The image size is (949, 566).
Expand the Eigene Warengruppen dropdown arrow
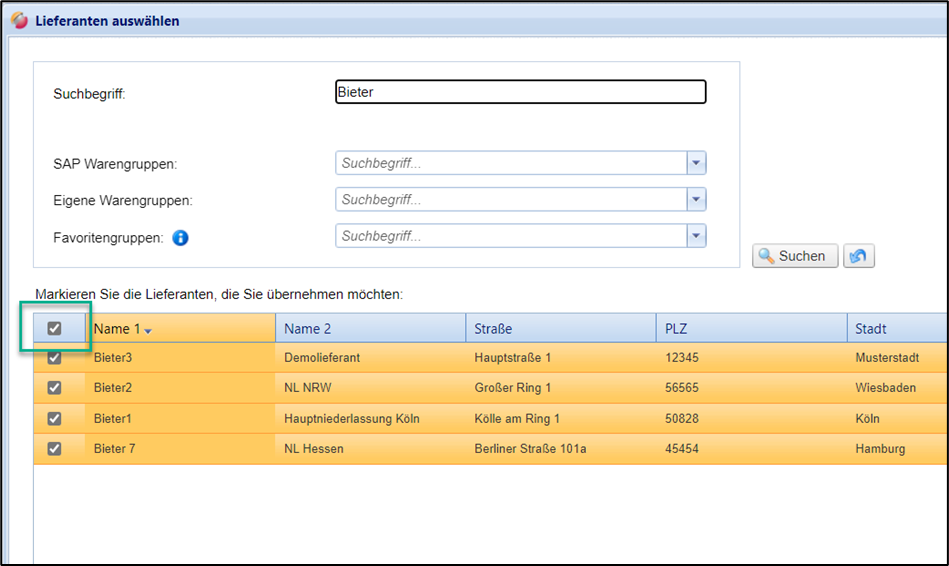(696, 200)
